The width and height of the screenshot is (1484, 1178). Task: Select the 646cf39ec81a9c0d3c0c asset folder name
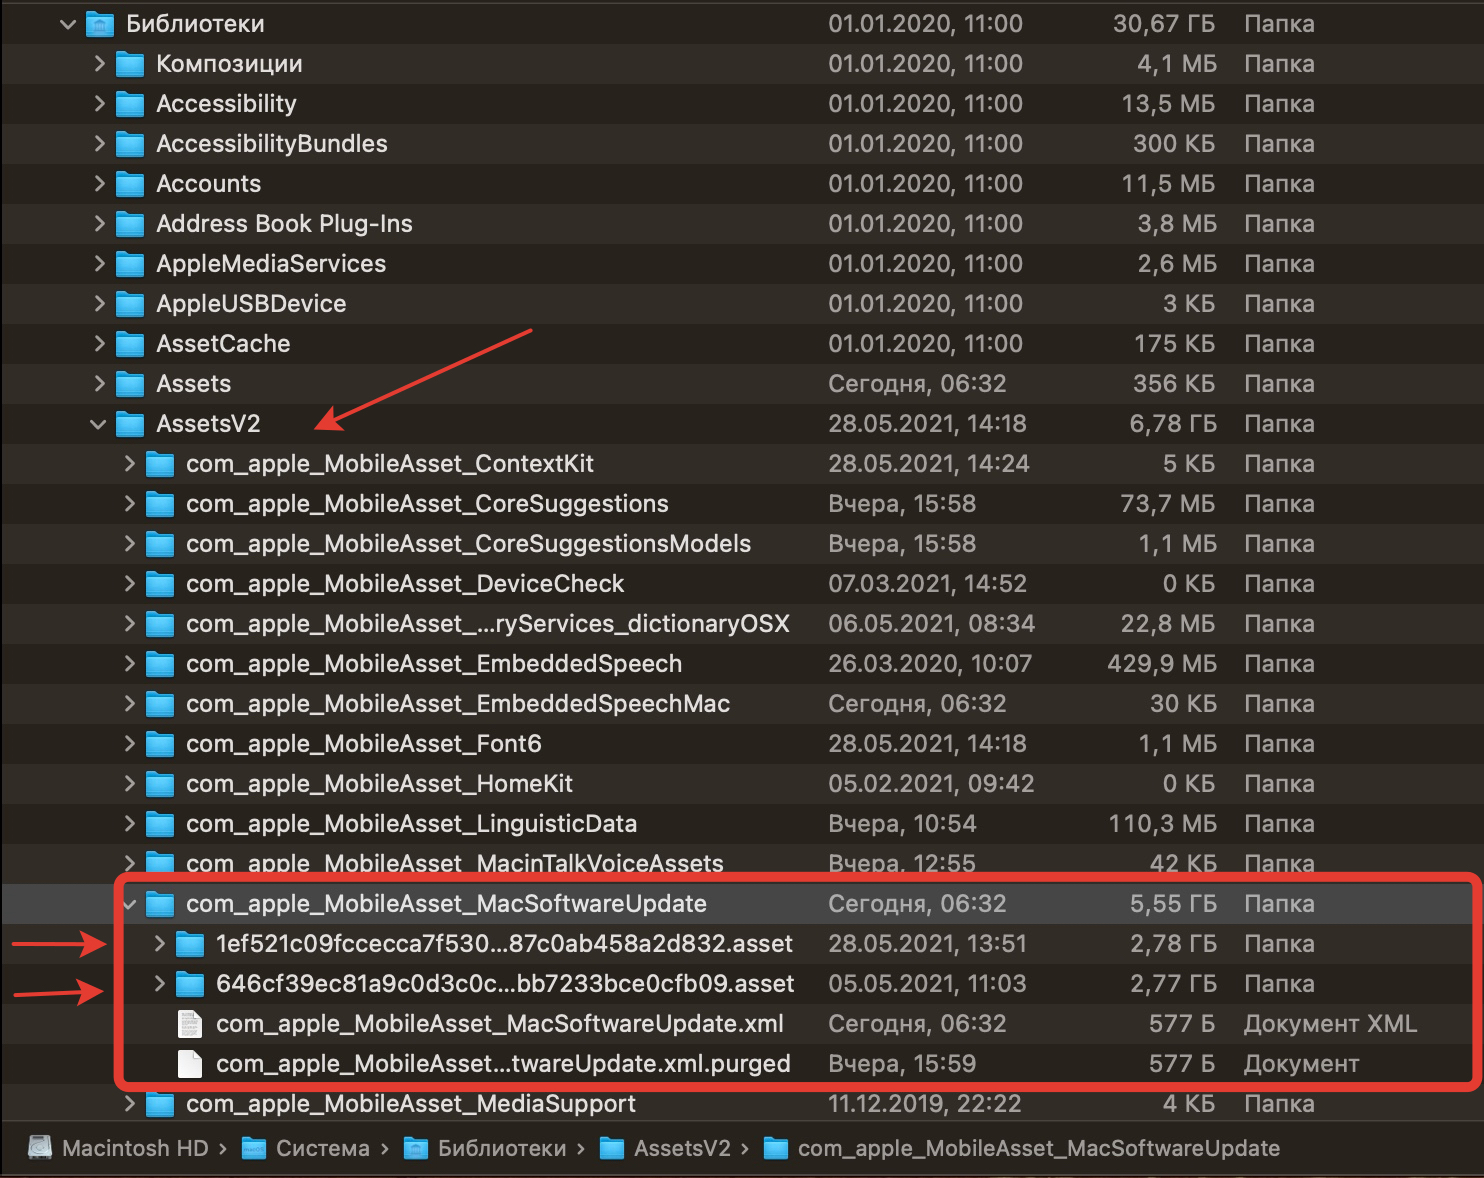click(x=505, y=984)
